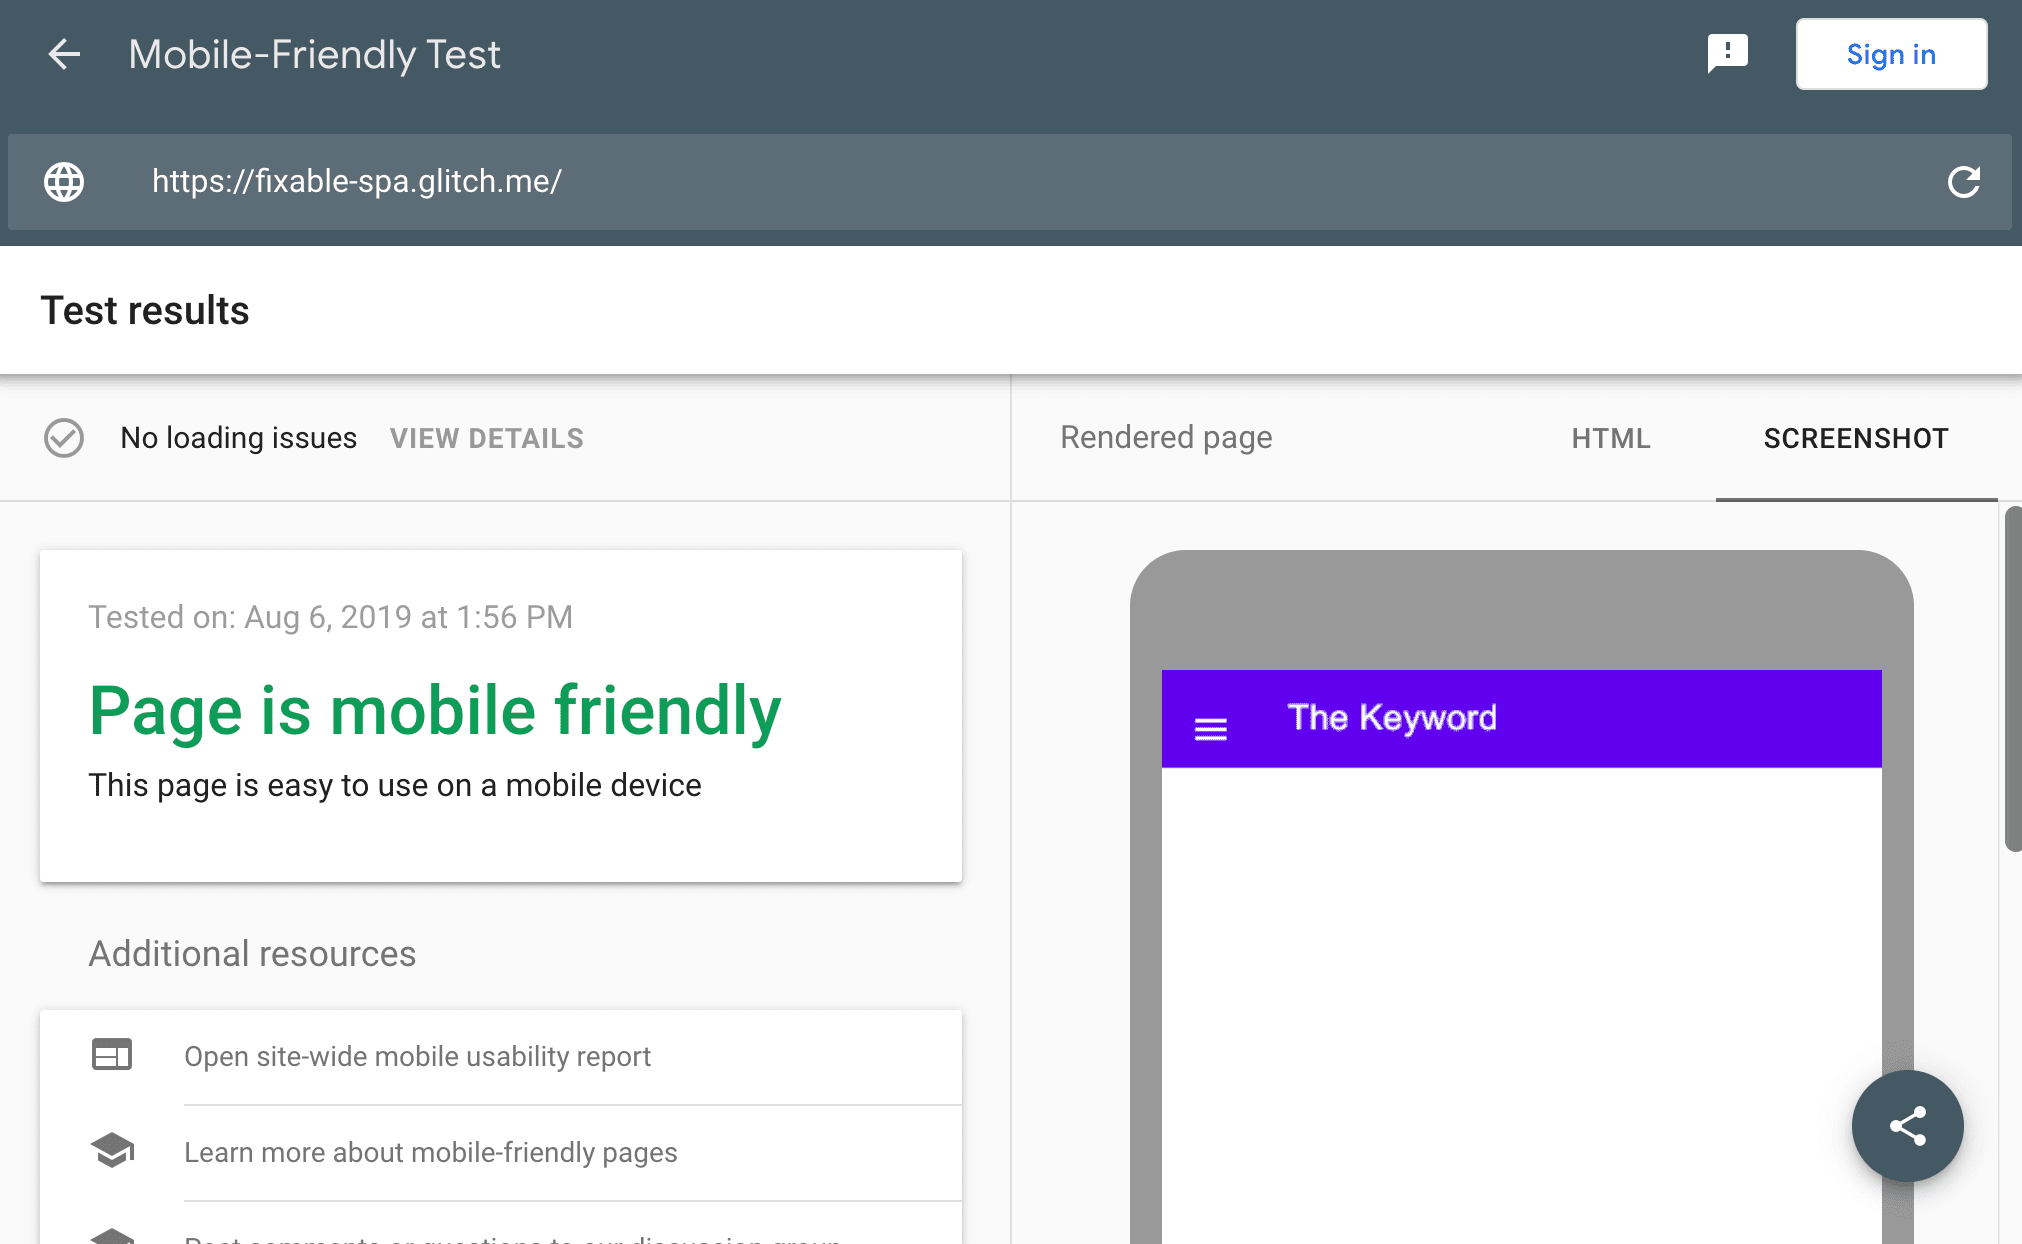Click the site-wide report icon
Viewport: 2022px width, 1244px height.
coord(113,1055)
